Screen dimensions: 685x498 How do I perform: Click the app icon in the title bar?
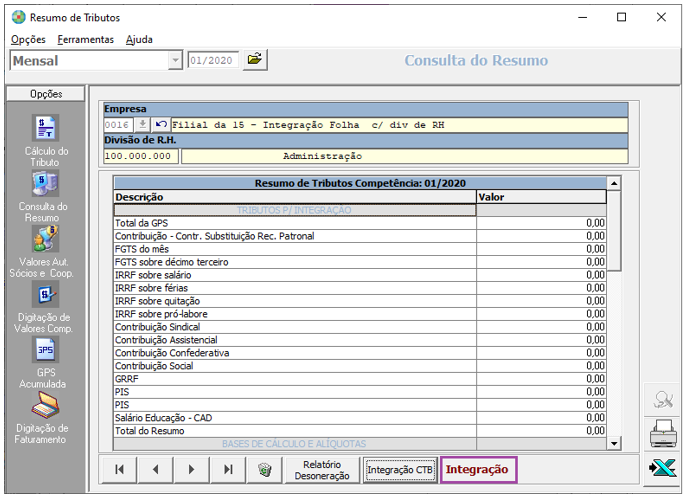coord(18,17)
